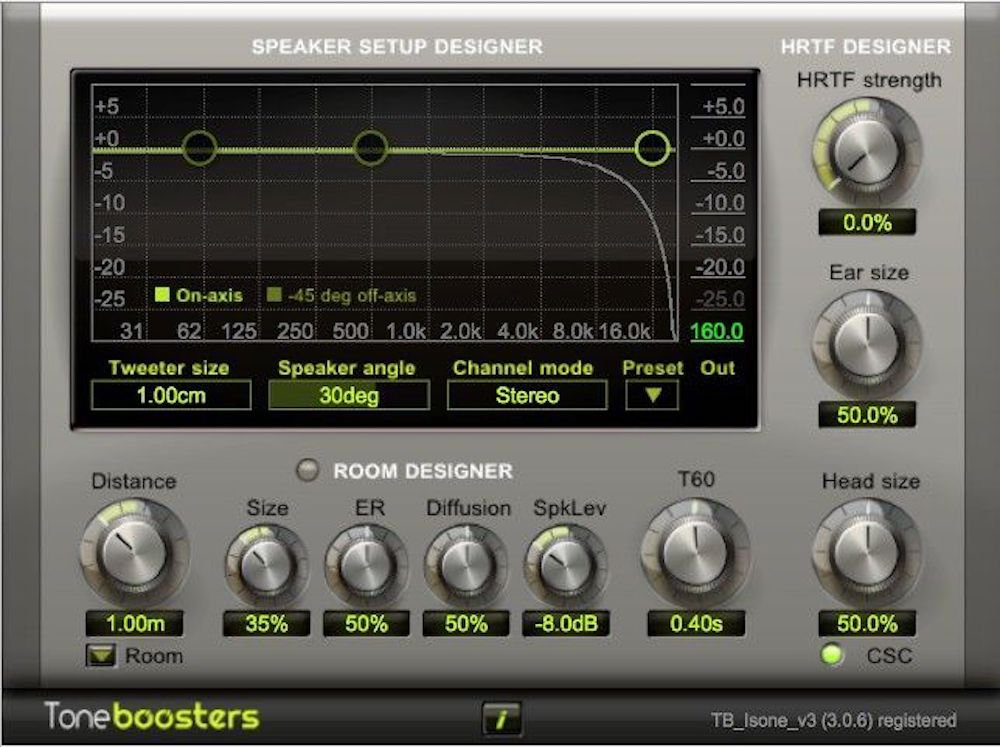Image resolution: width=1000 pixels, height=747 pixels.
Task: Open the Room dropdown under Distance
Action: pos(101,656)
